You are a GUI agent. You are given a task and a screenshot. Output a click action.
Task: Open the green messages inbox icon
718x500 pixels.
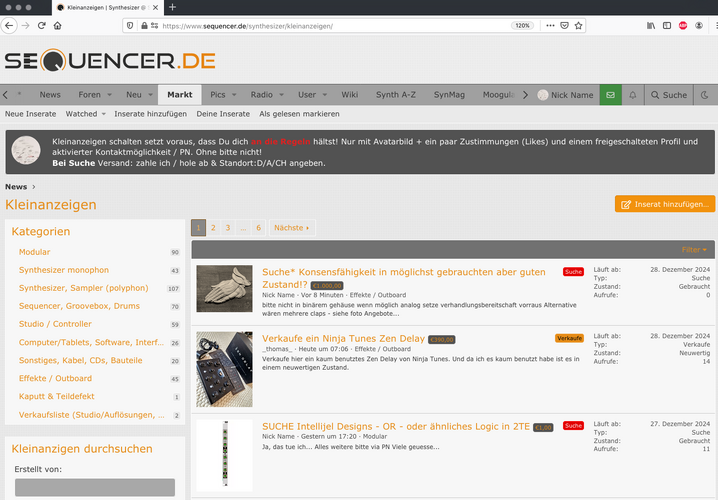(x=610, y=95)
